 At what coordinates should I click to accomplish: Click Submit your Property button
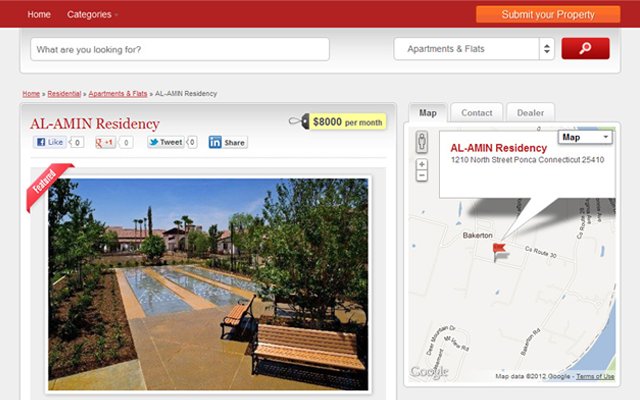548,14
